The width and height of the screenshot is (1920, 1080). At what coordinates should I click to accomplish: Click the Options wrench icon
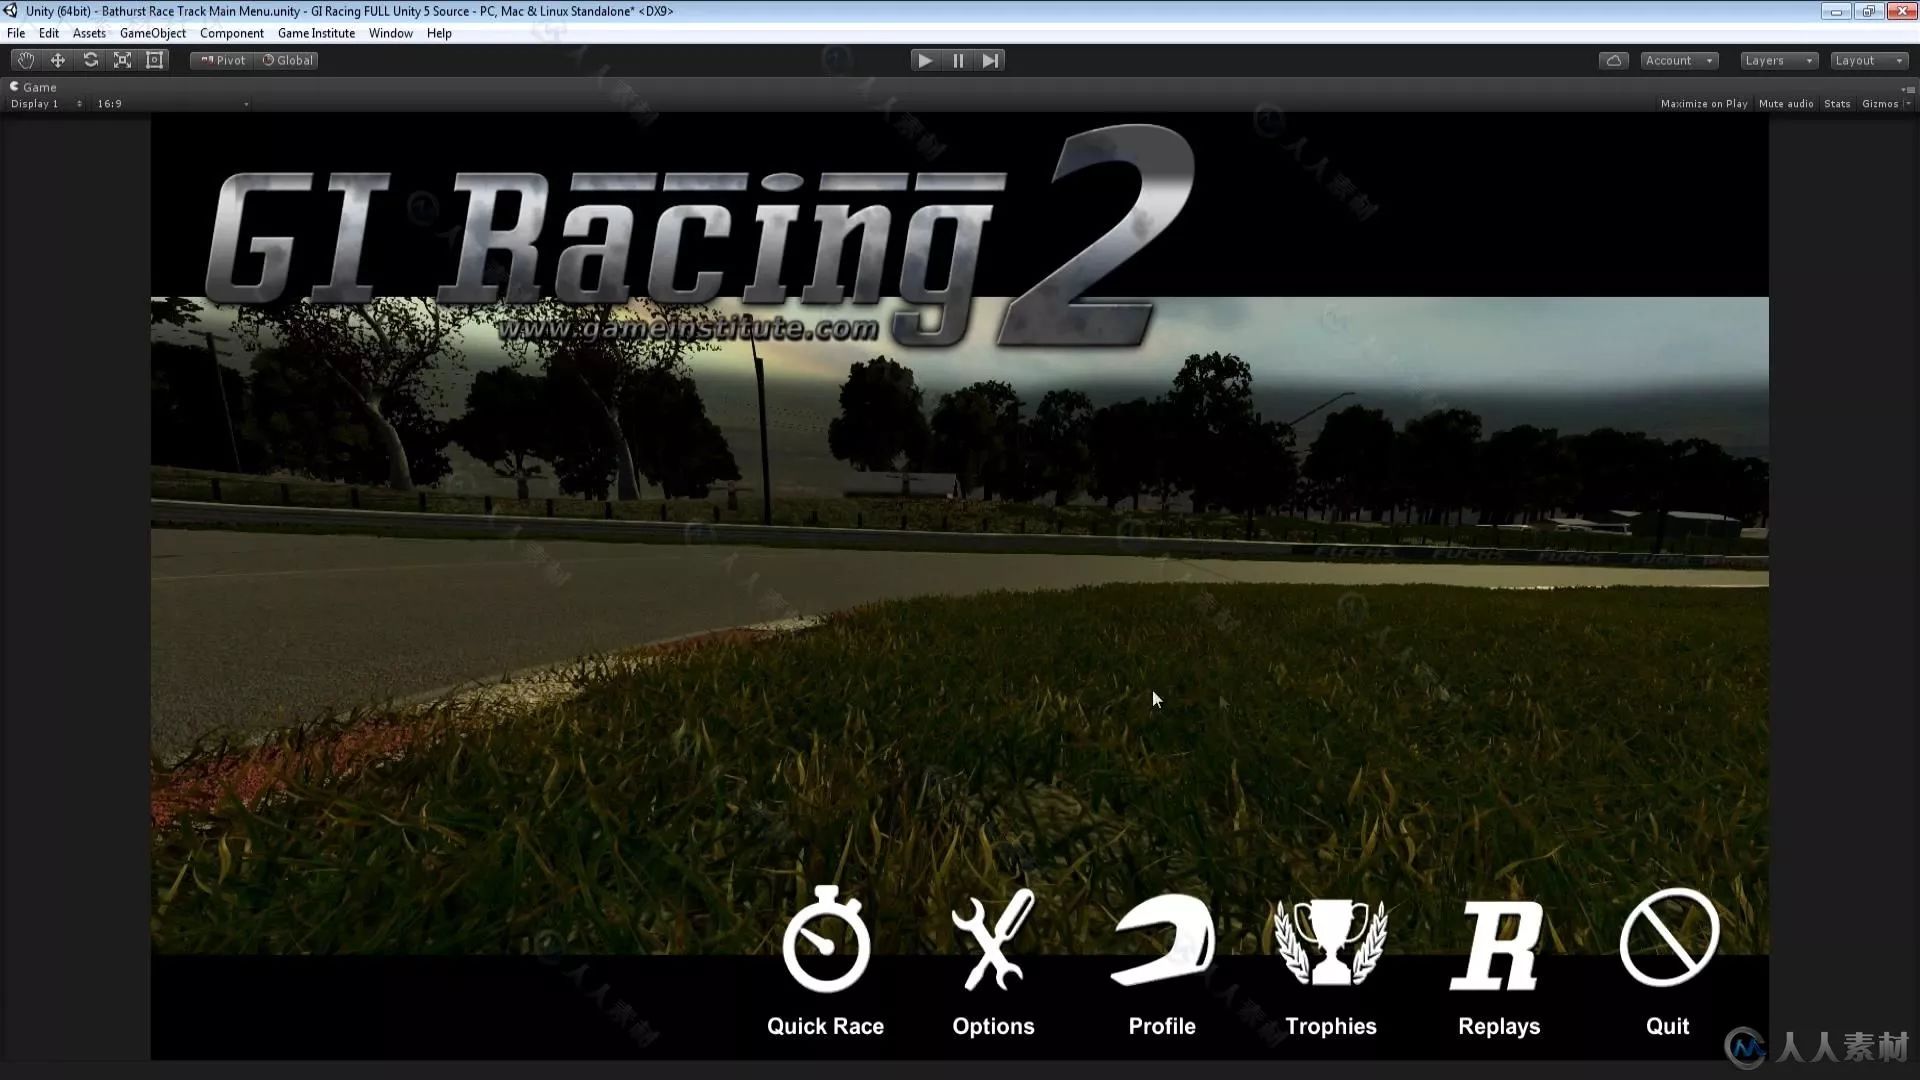[993, 939]
